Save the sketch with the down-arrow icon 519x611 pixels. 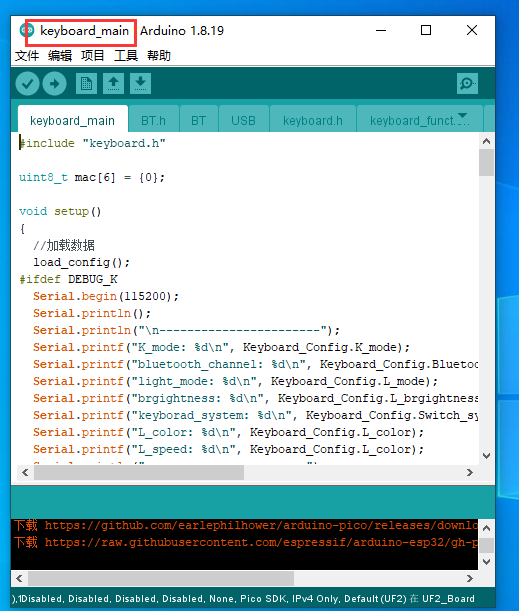140,83
